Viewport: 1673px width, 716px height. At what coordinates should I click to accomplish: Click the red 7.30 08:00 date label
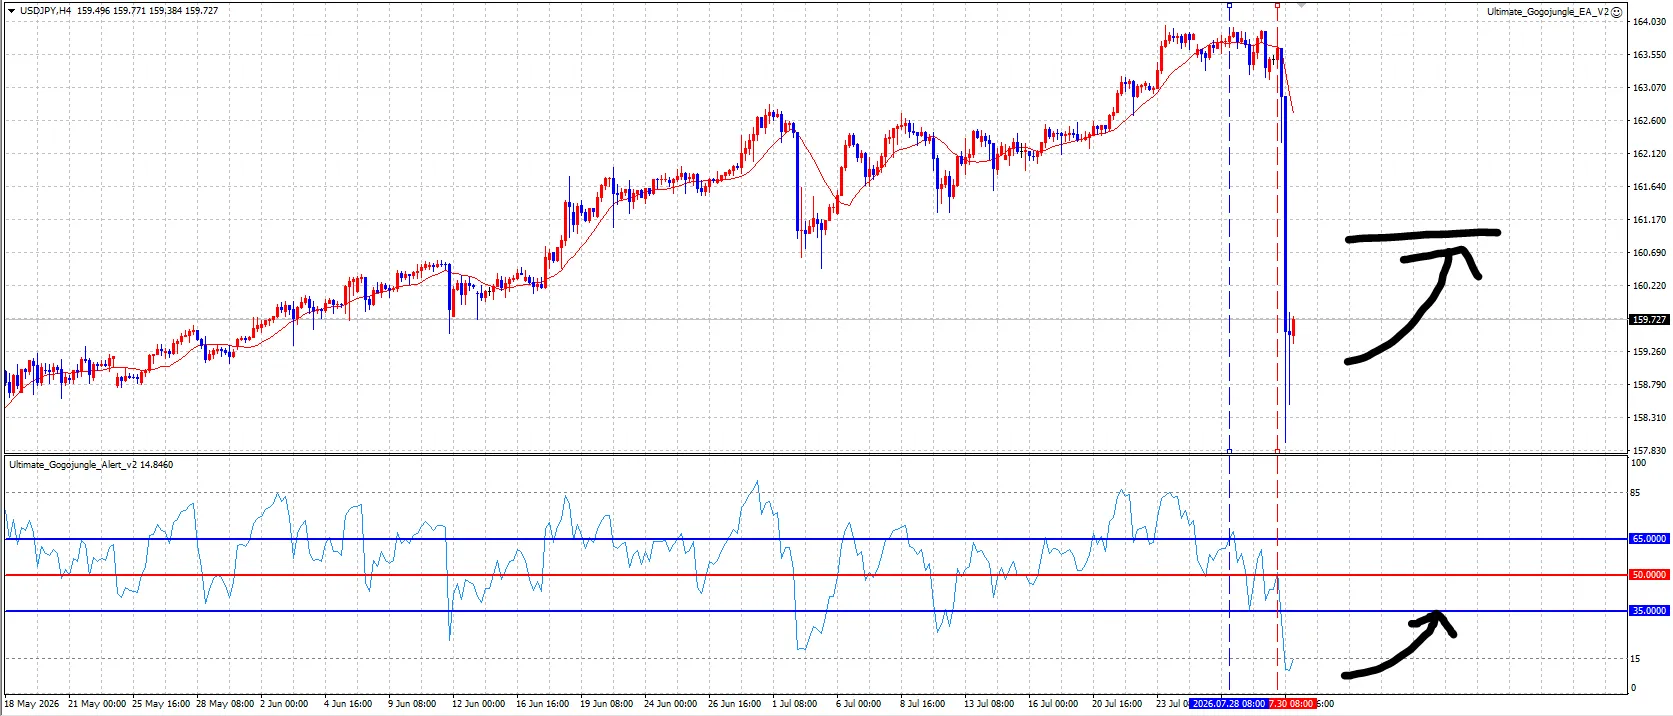click(1292, 704)
